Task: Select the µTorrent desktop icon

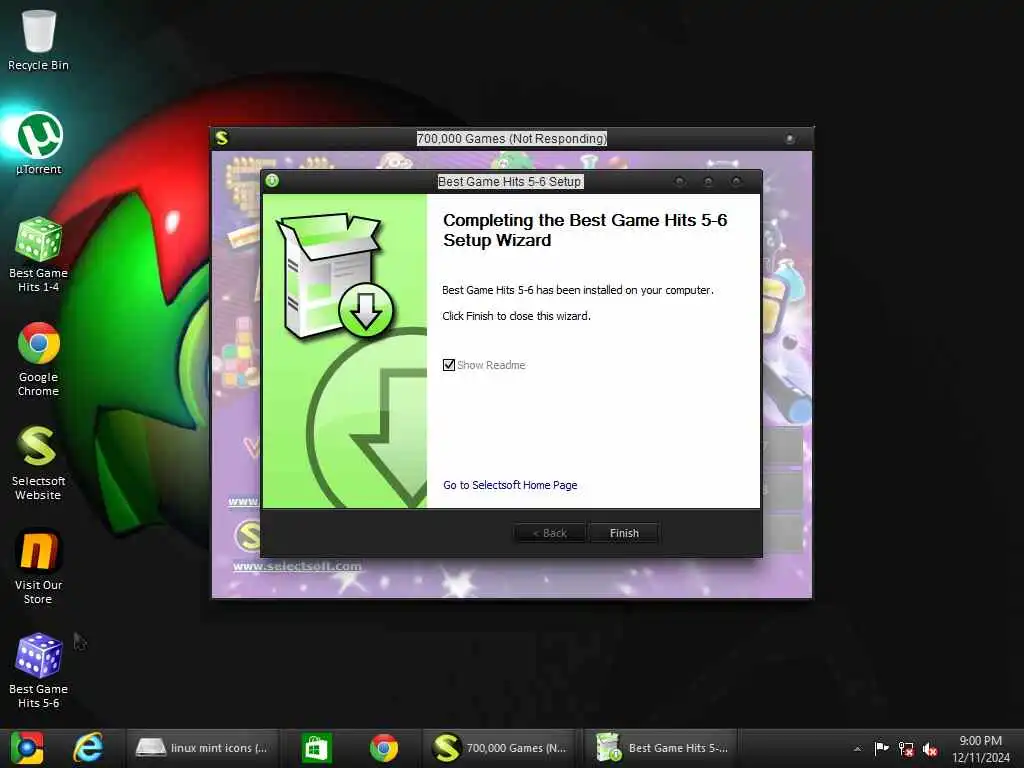Action: [x=39, y=144]
